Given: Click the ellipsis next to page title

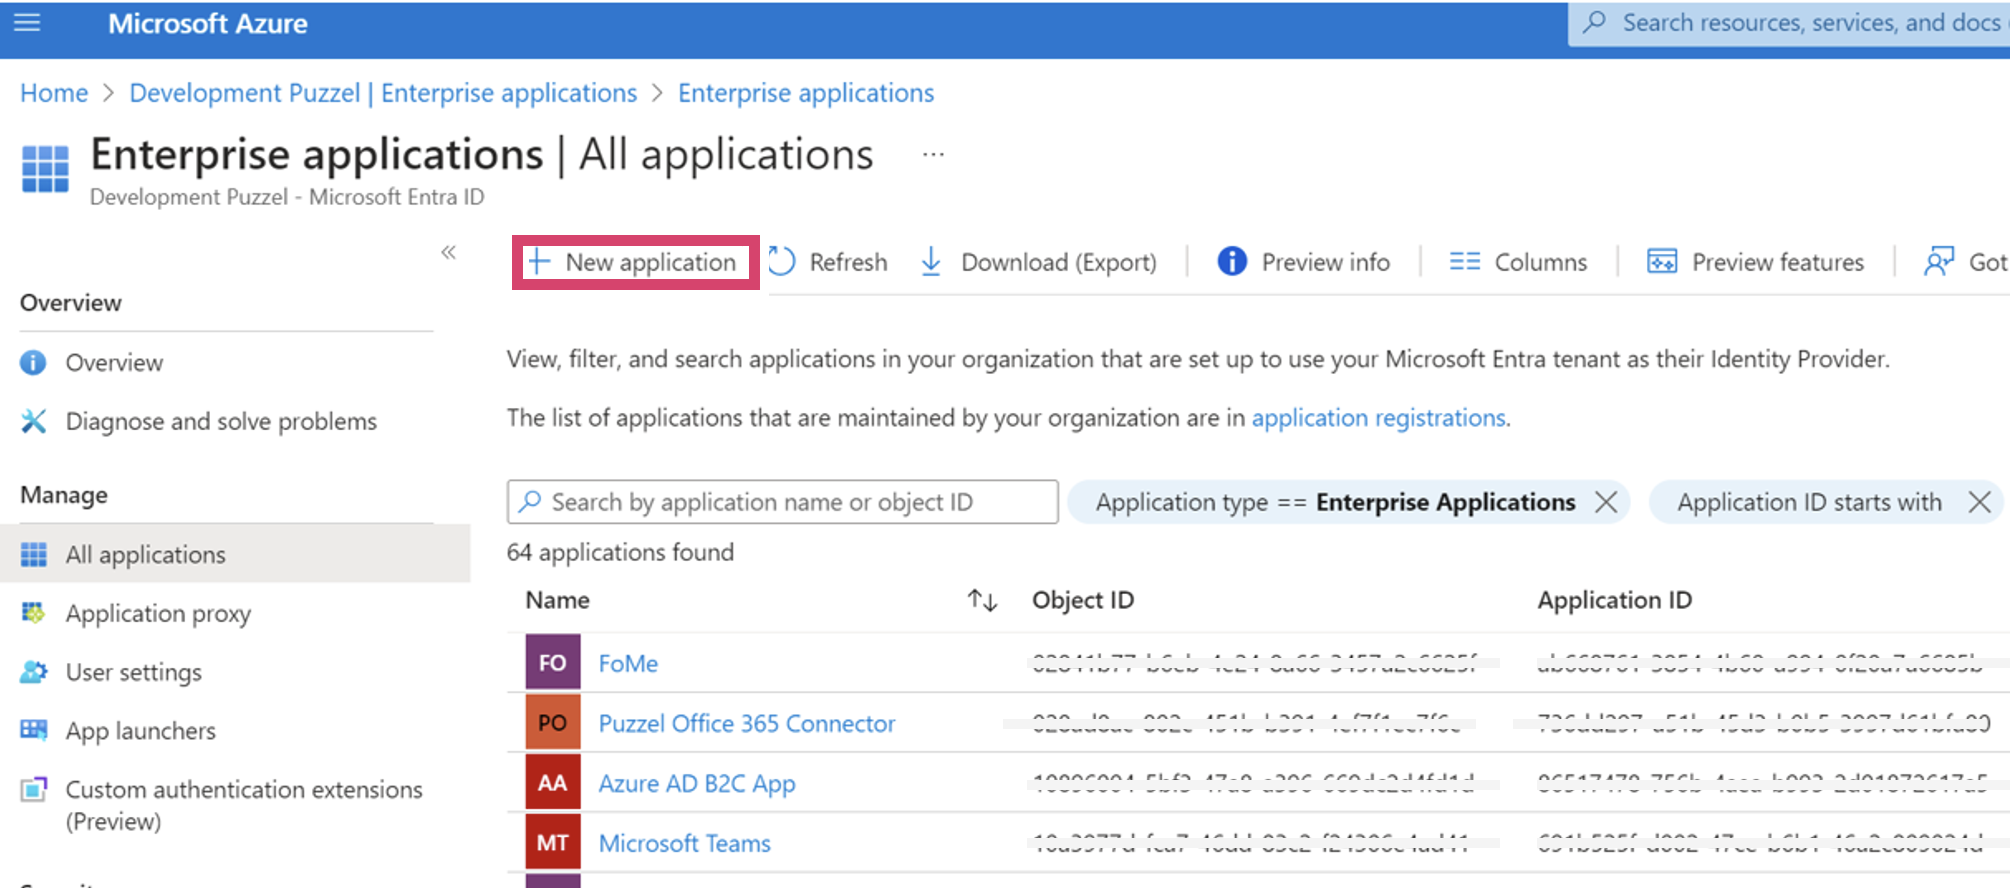Looking at the screenshot, I should click(933, 155).
